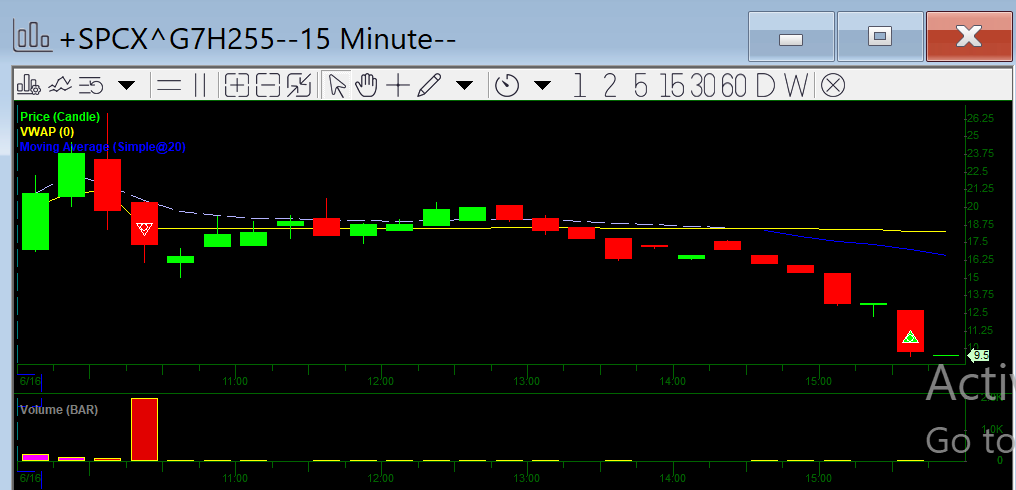Click the VWAP (0) legend label

[47, 132]
